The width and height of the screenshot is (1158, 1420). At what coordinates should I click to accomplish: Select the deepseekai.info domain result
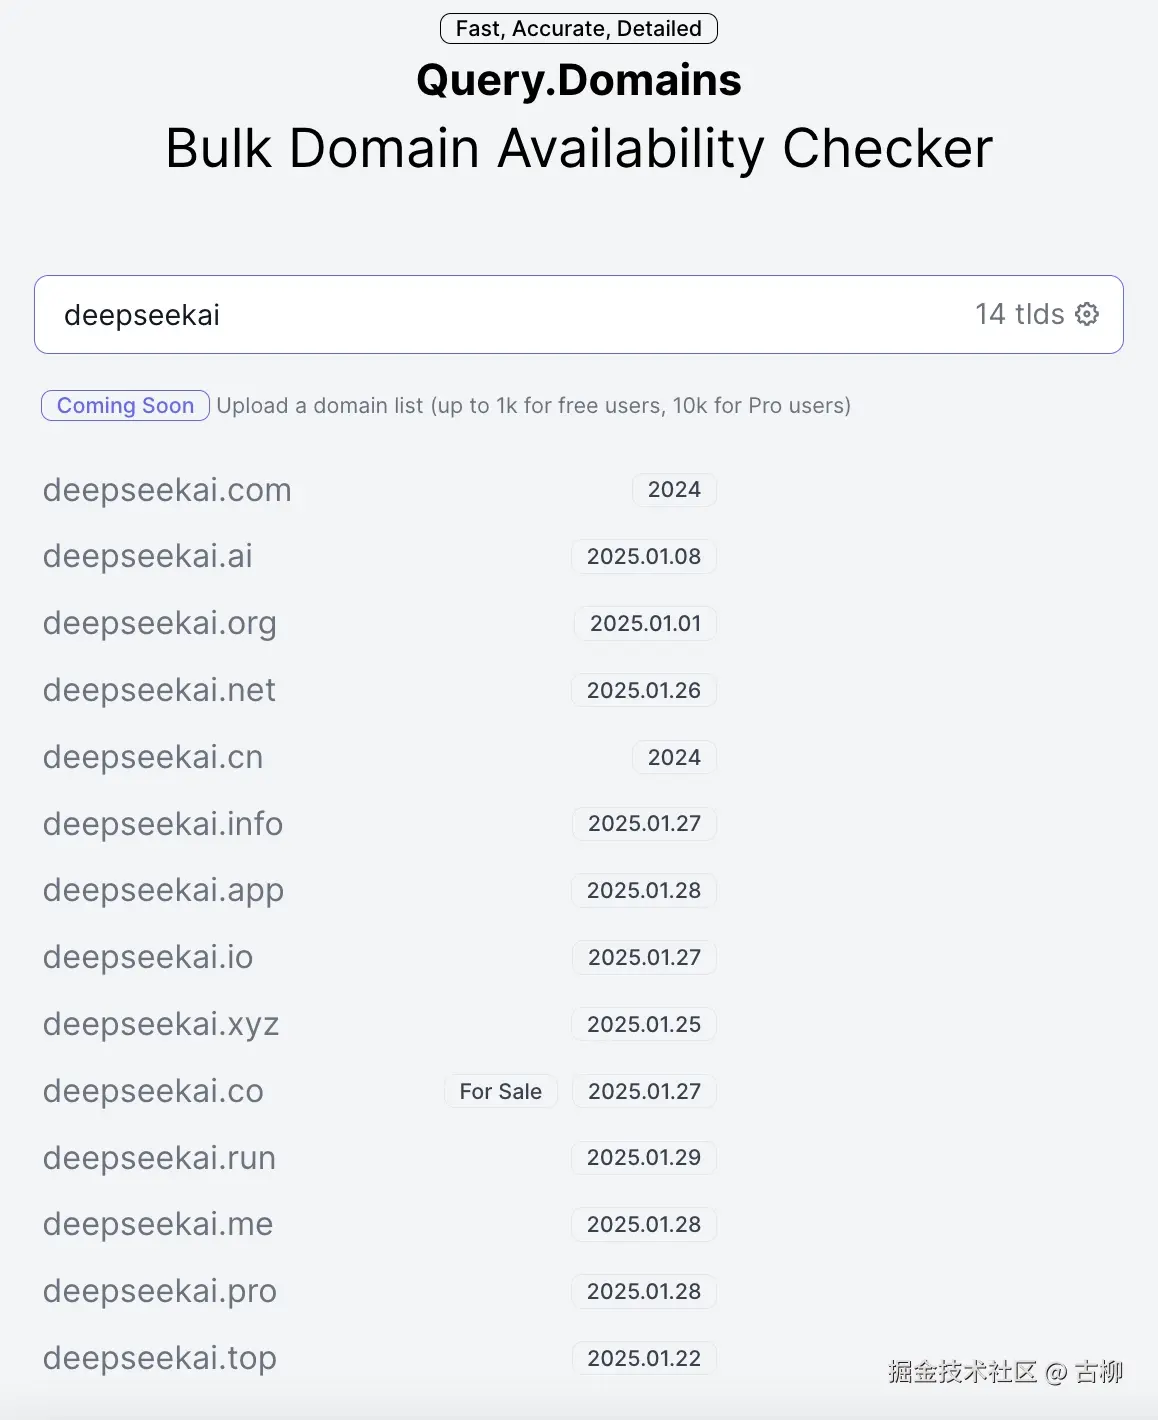(163, 824)
